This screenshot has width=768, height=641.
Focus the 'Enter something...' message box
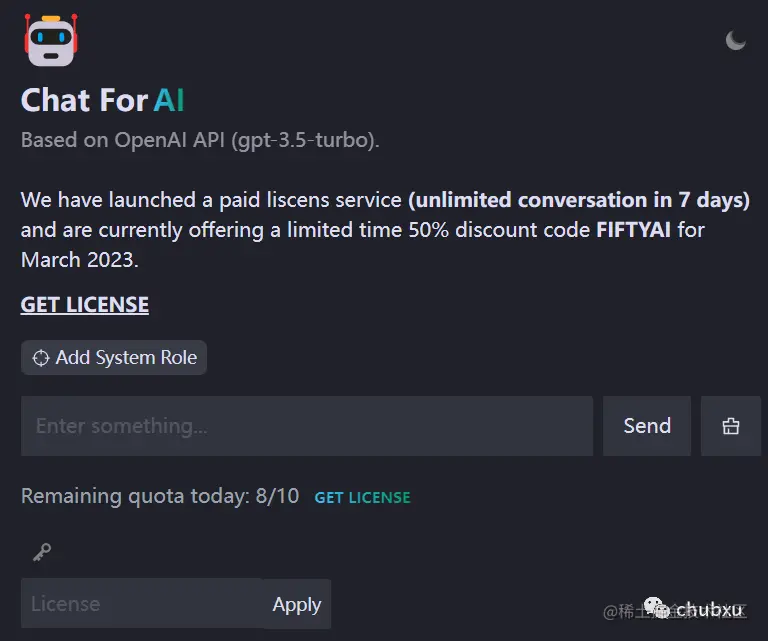[306, 426]
